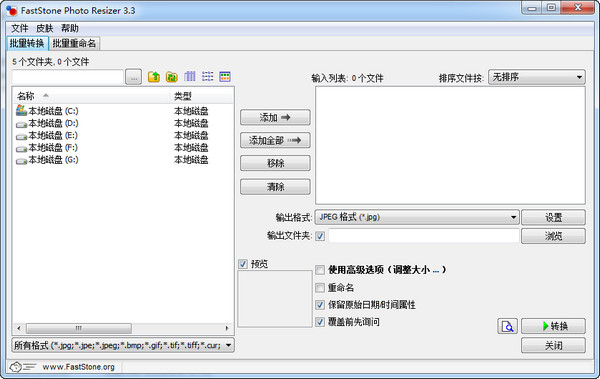Click the path browse ellipsis button

tap(134, 77)
